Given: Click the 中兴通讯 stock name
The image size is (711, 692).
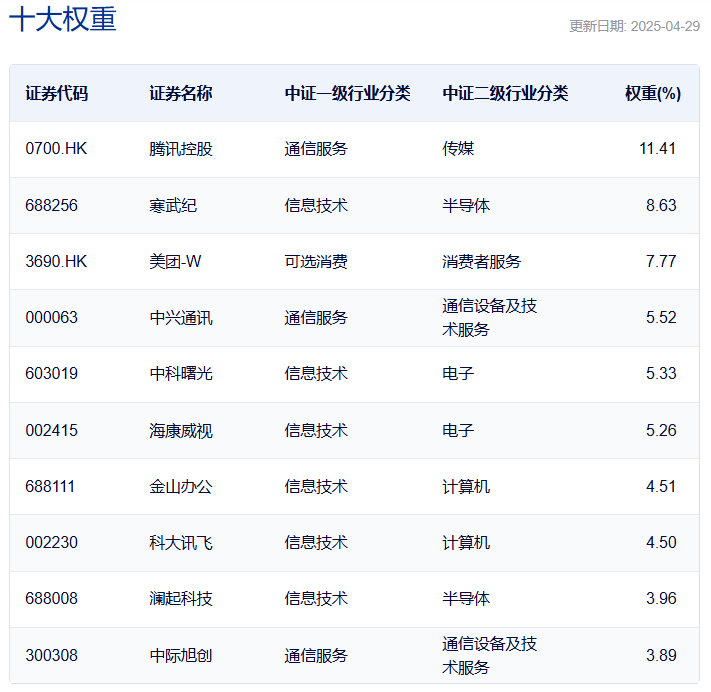Looking at the screenshot, I should pyautogui.click(x=181, y=318).
